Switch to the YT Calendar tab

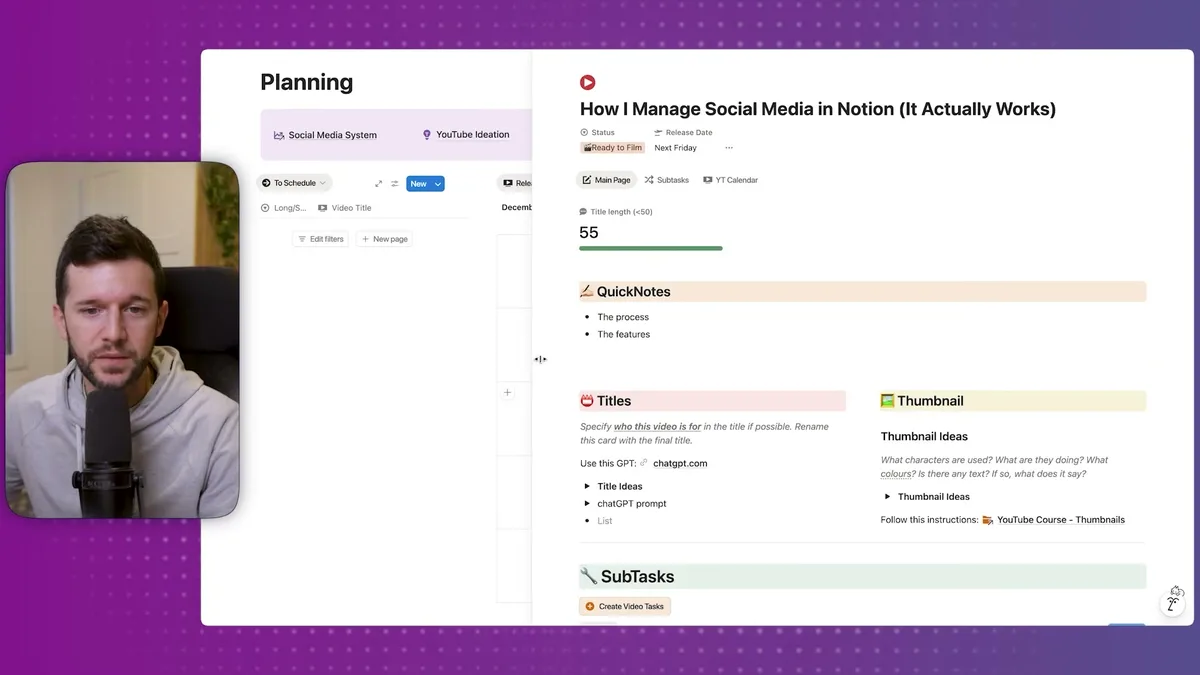tap(730, 180)
